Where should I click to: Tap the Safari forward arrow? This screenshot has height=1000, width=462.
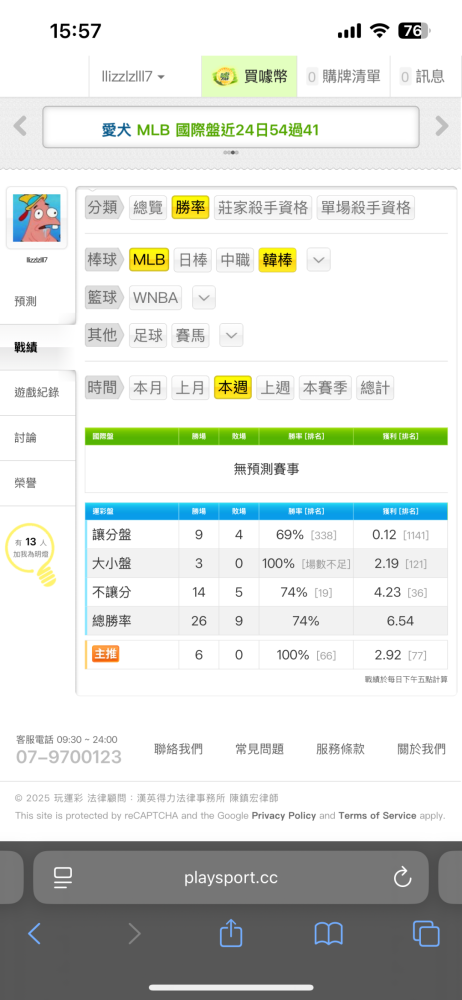coord(134,934)
